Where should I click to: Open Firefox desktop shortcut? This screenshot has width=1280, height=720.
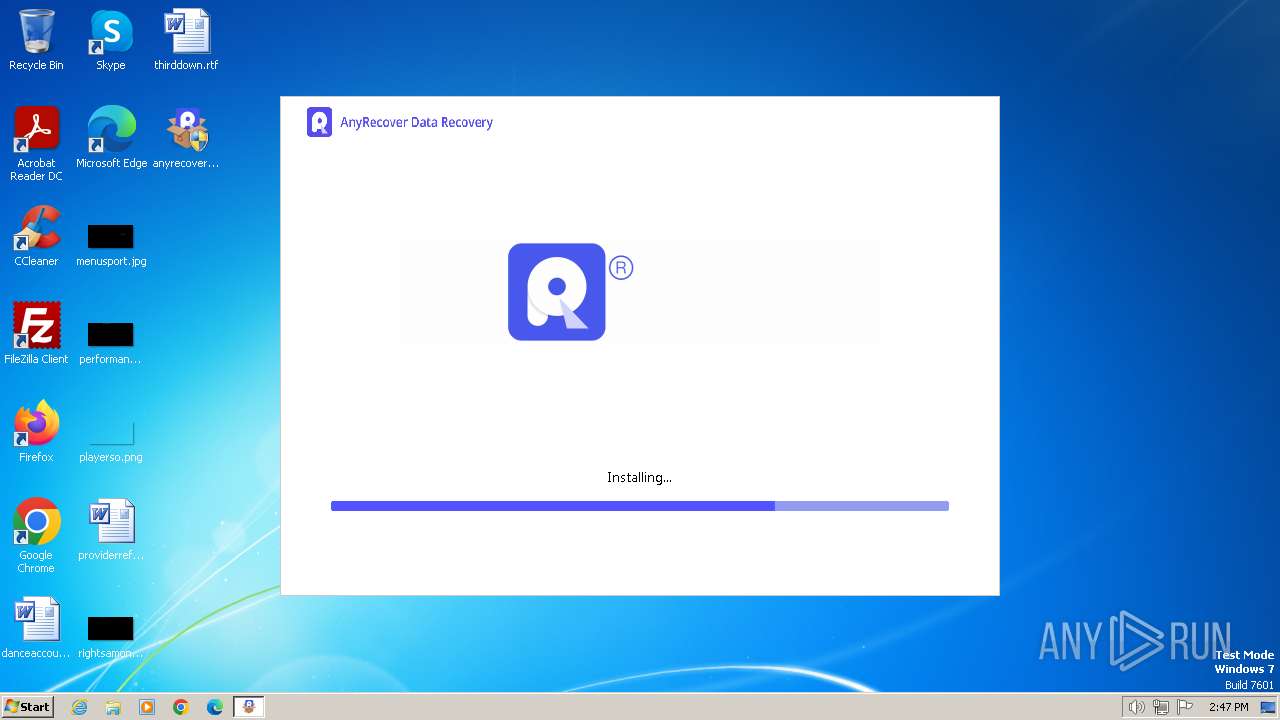(x=36, y=432)
